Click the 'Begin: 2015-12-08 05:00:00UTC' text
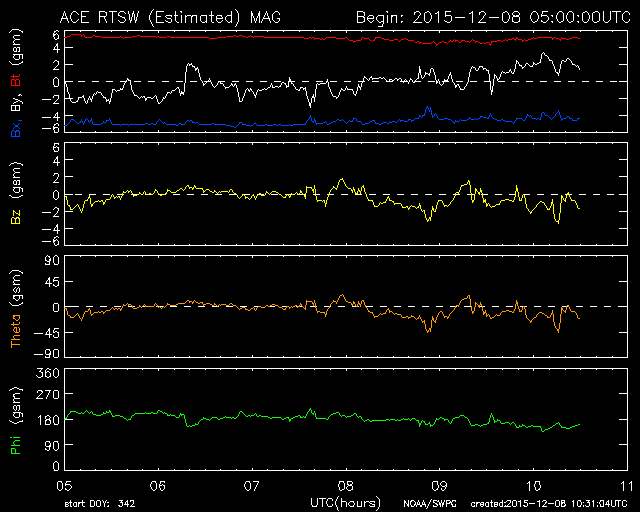640x512 pixels. point(493,18)
